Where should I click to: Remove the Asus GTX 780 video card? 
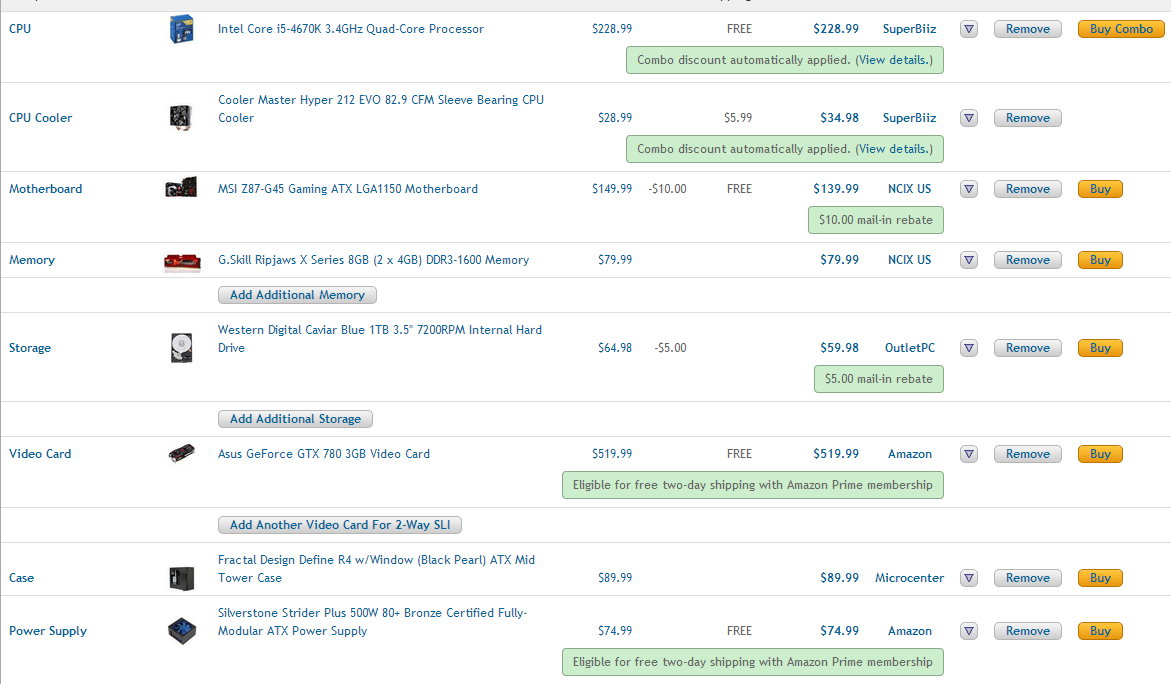tap(1028, 454)
